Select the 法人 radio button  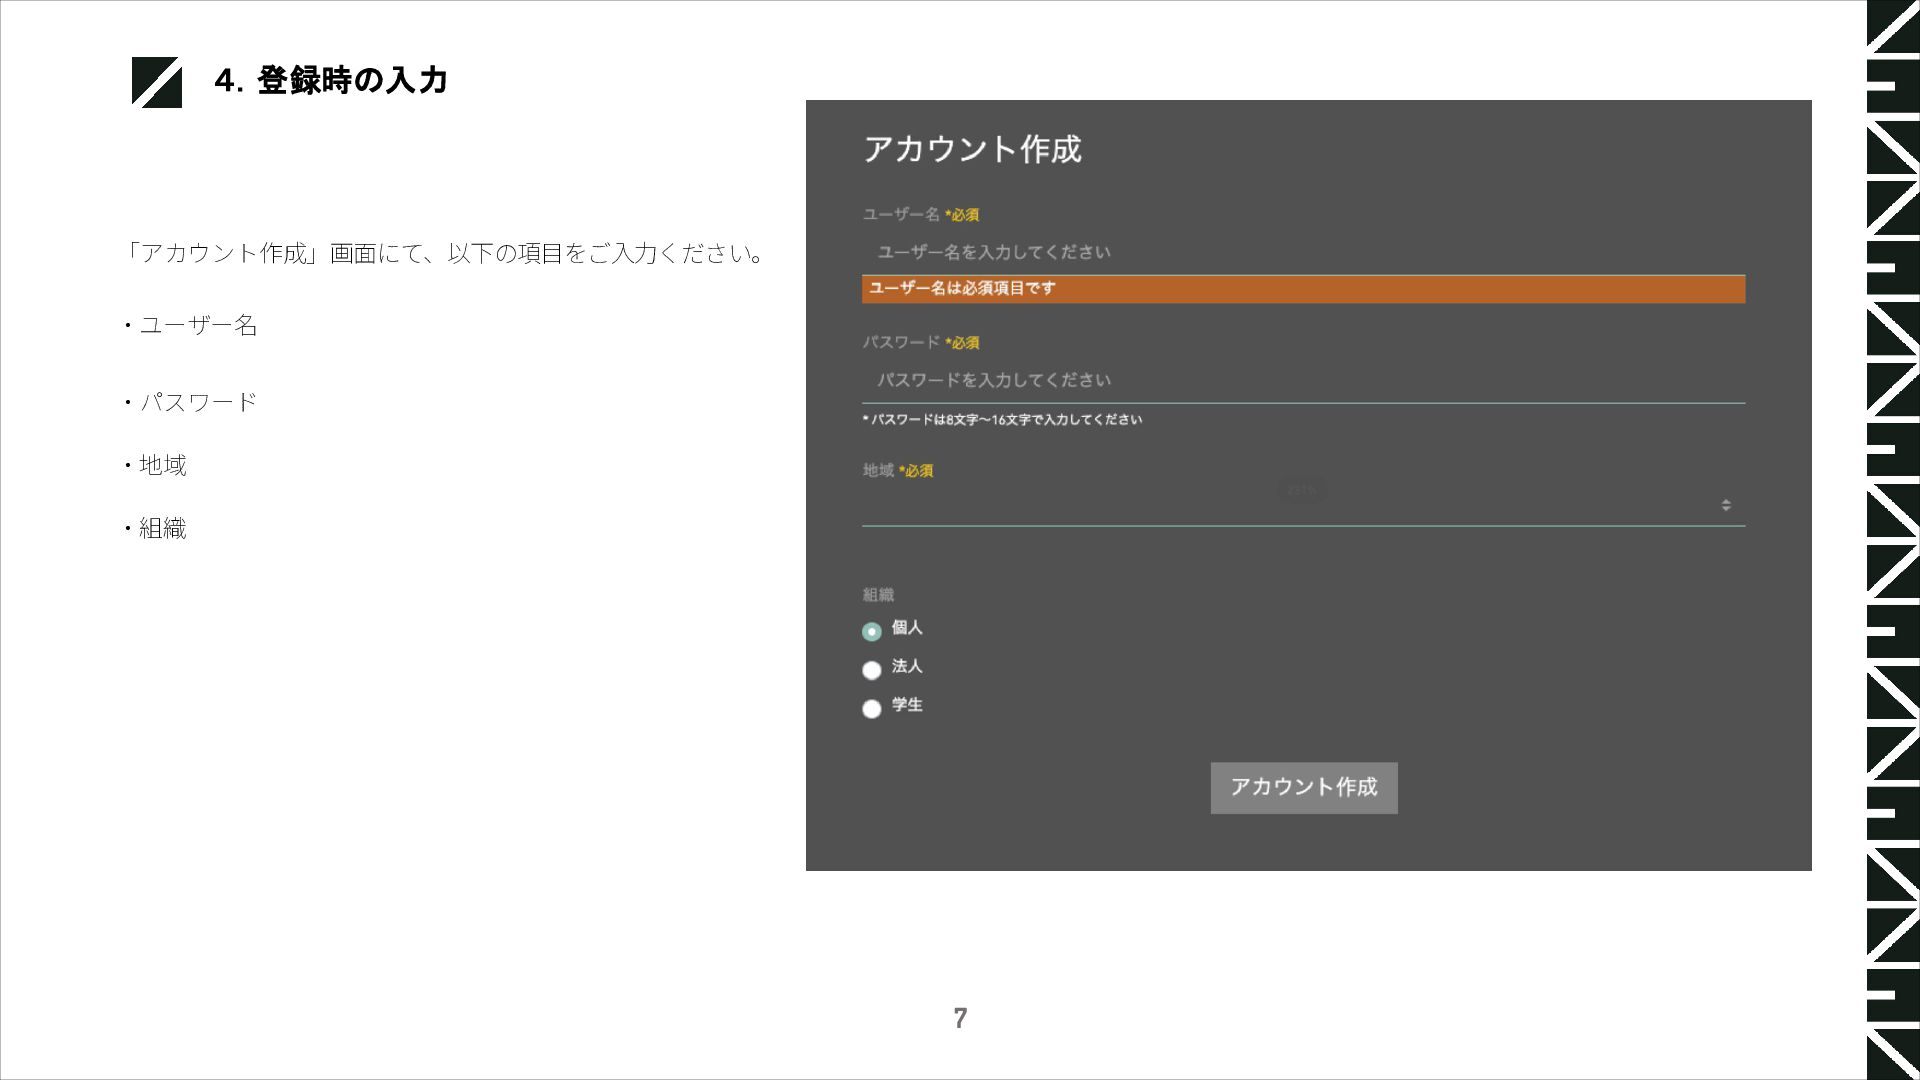pyautogui.click(x=871, y=670)
